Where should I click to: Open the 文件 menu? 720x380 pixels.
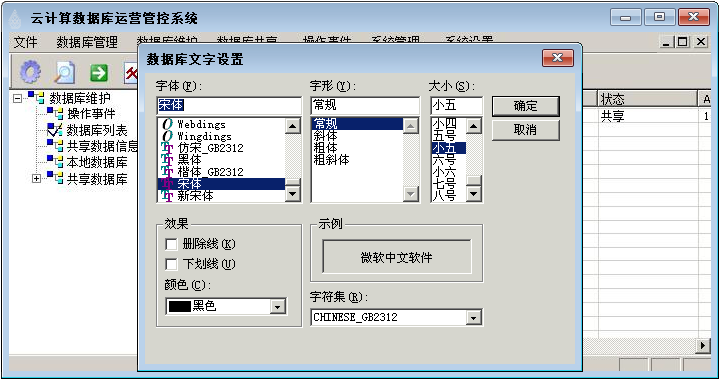coord(25,42)
